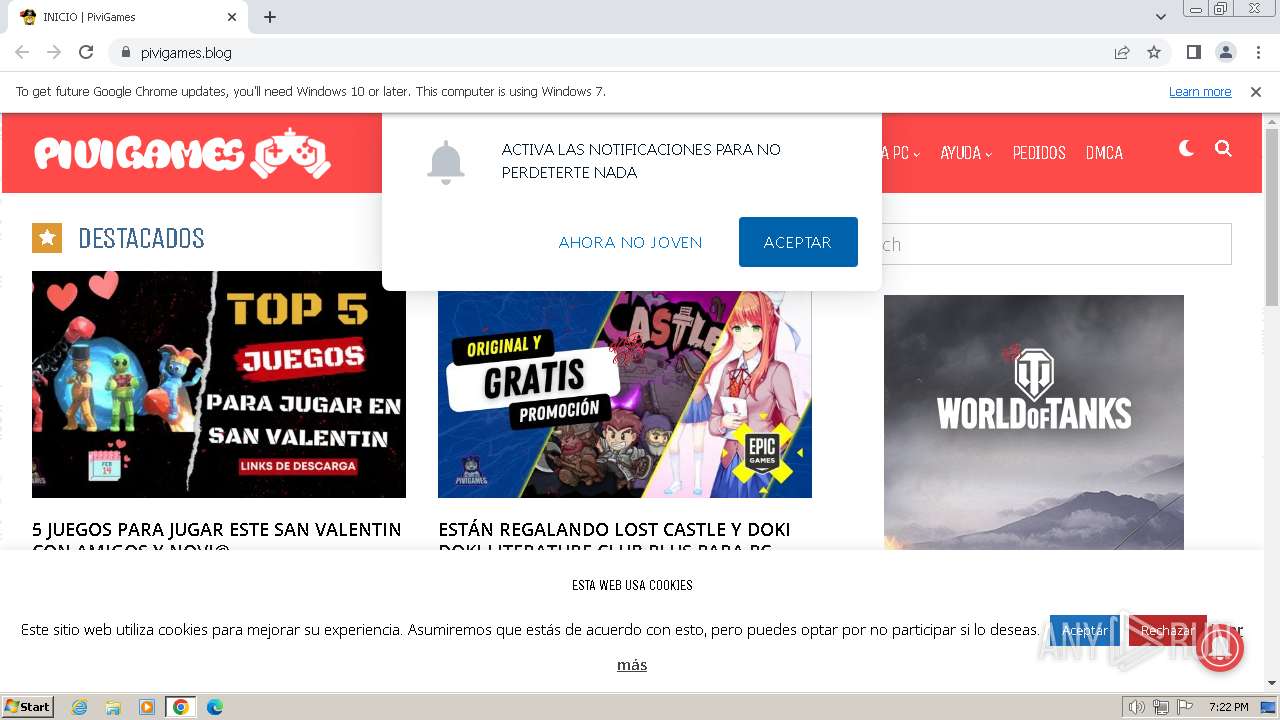Open Top 5 Juegos San Valentin thumbnail

point(219,384)
